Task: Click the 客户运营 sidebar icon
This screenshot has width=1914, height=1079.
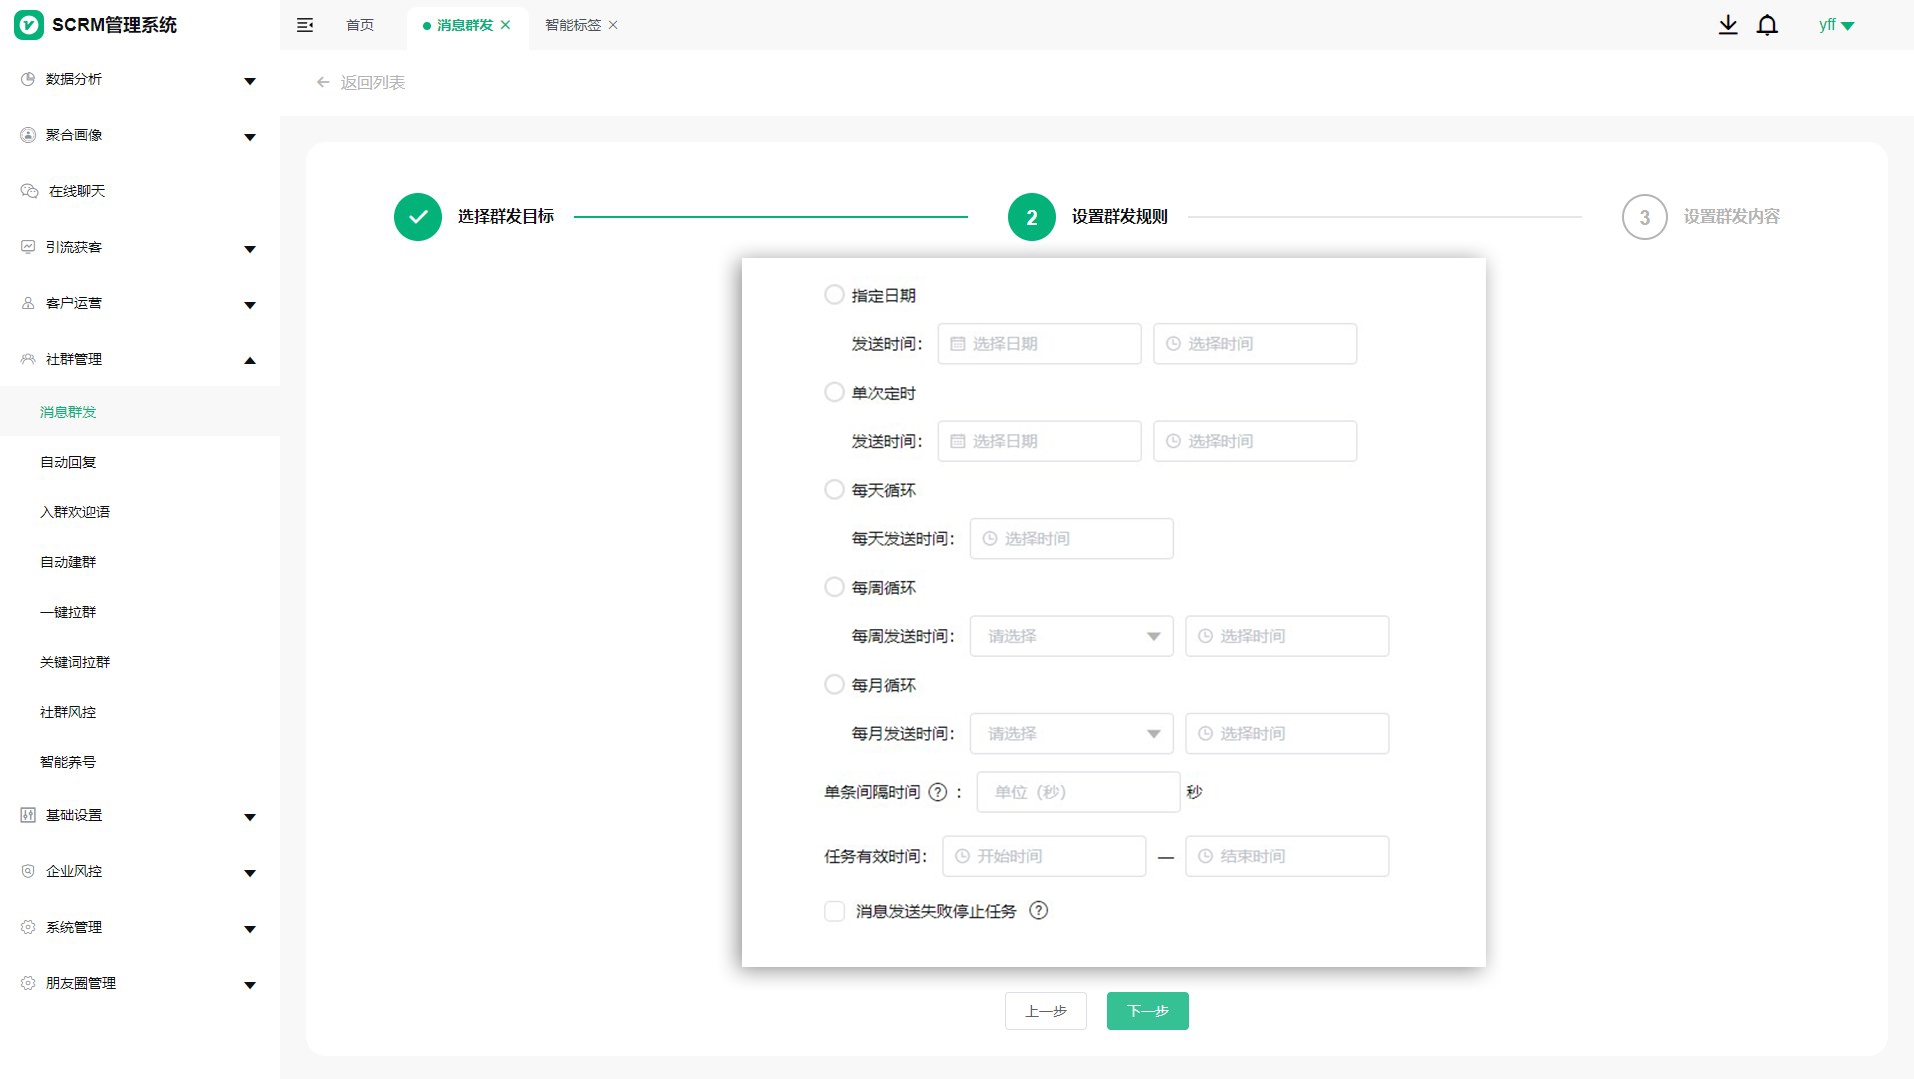Action: pos(28,303)
